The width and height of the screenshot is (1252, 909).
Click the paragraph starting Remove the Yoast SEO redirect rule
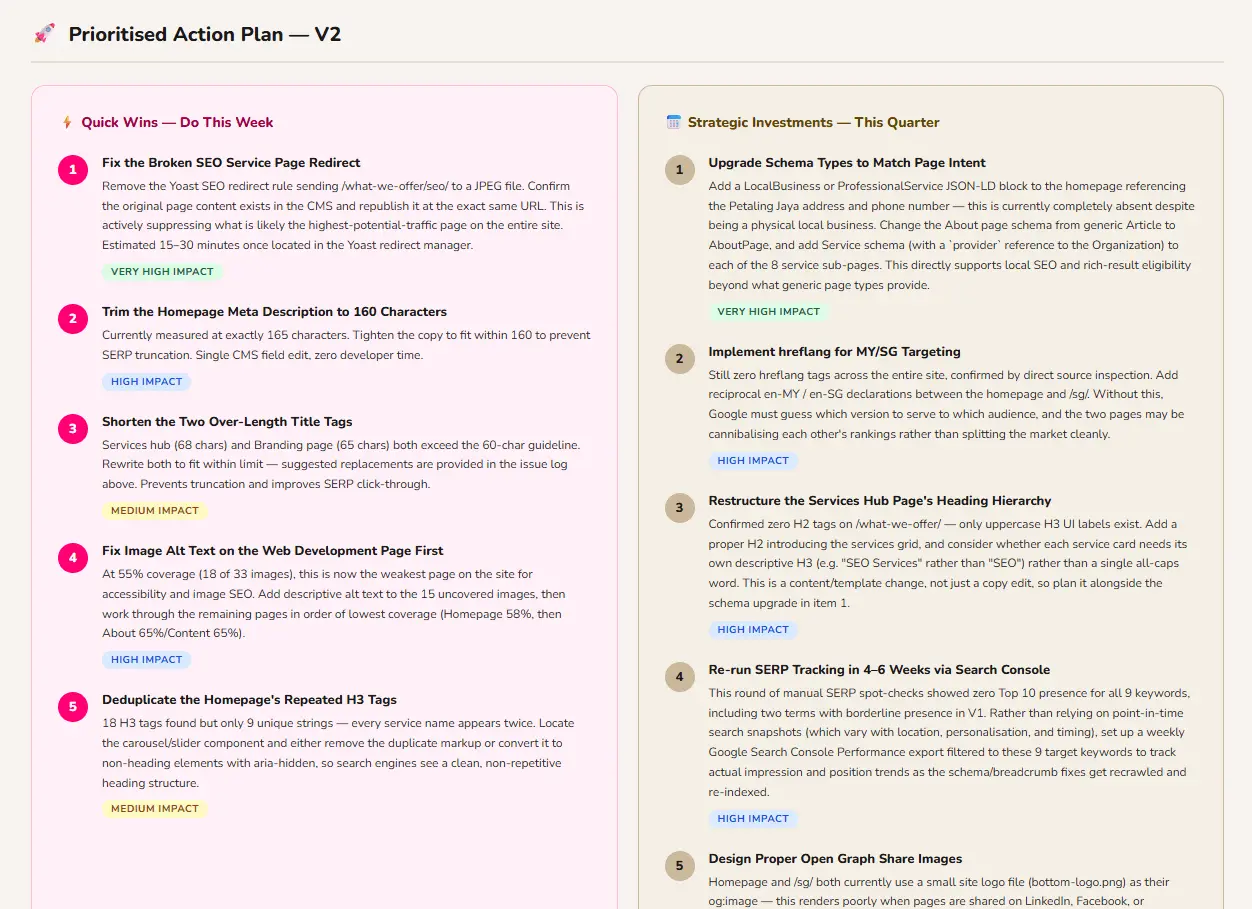click(x=343, y=215)
